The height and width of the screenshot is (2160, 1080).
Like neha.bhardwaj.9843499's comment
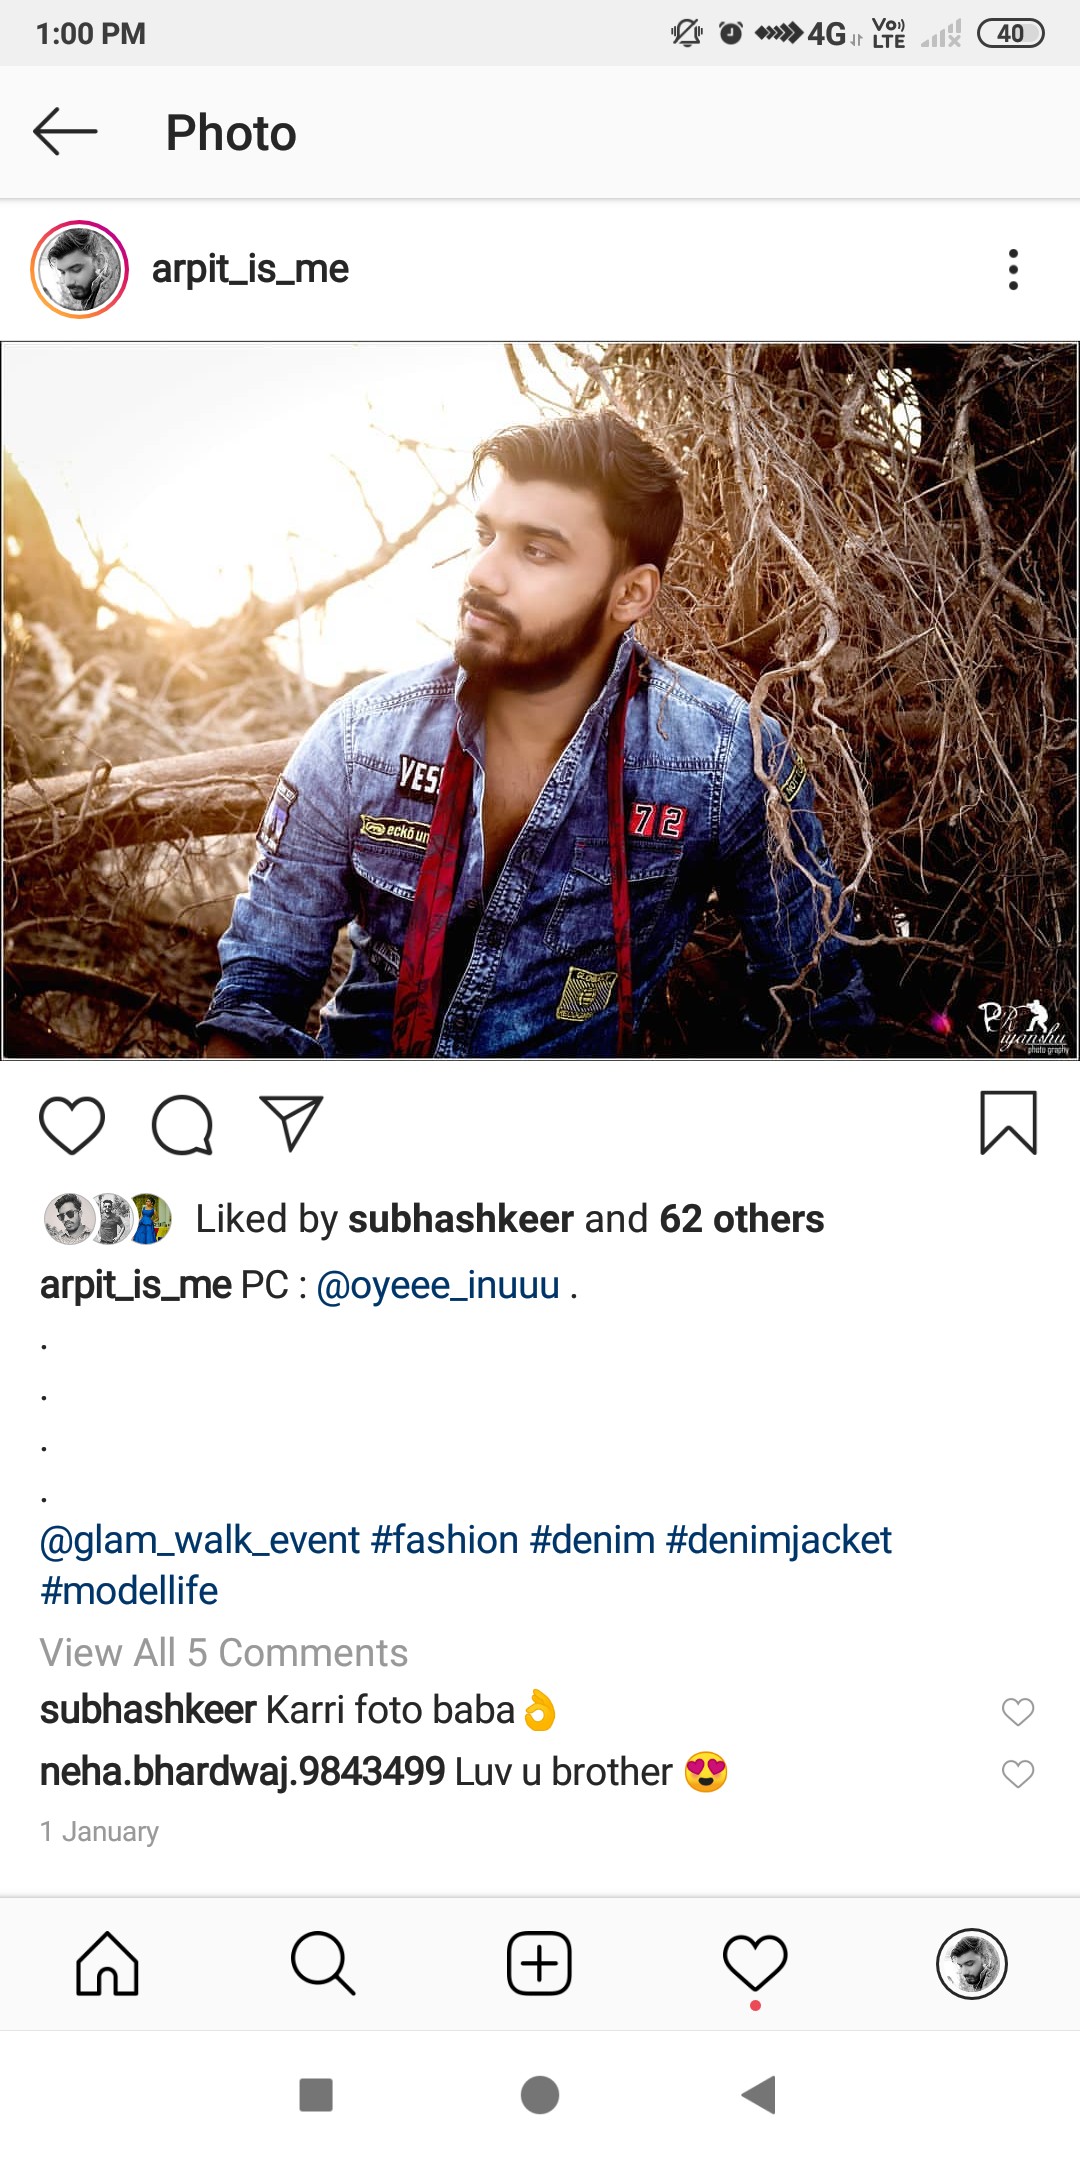[1017, 1773]
